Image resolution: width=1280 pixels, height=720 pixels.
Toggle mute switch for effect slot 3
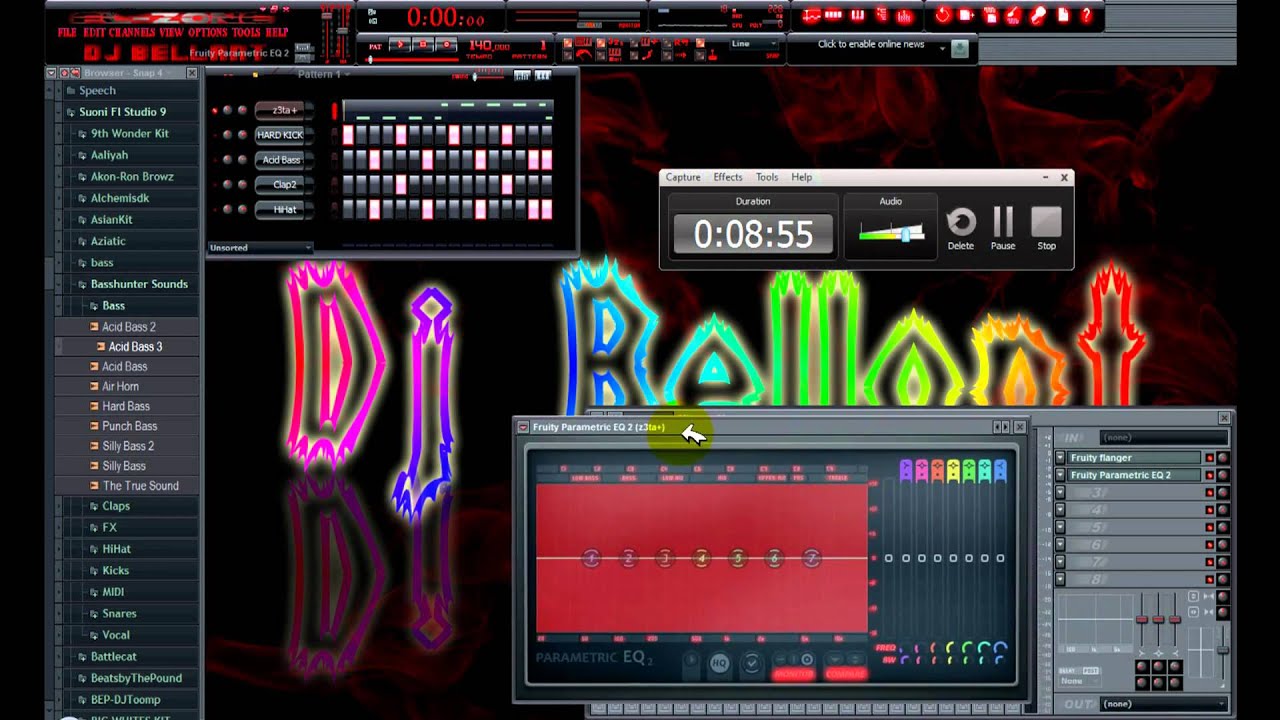coord(1209,492)
